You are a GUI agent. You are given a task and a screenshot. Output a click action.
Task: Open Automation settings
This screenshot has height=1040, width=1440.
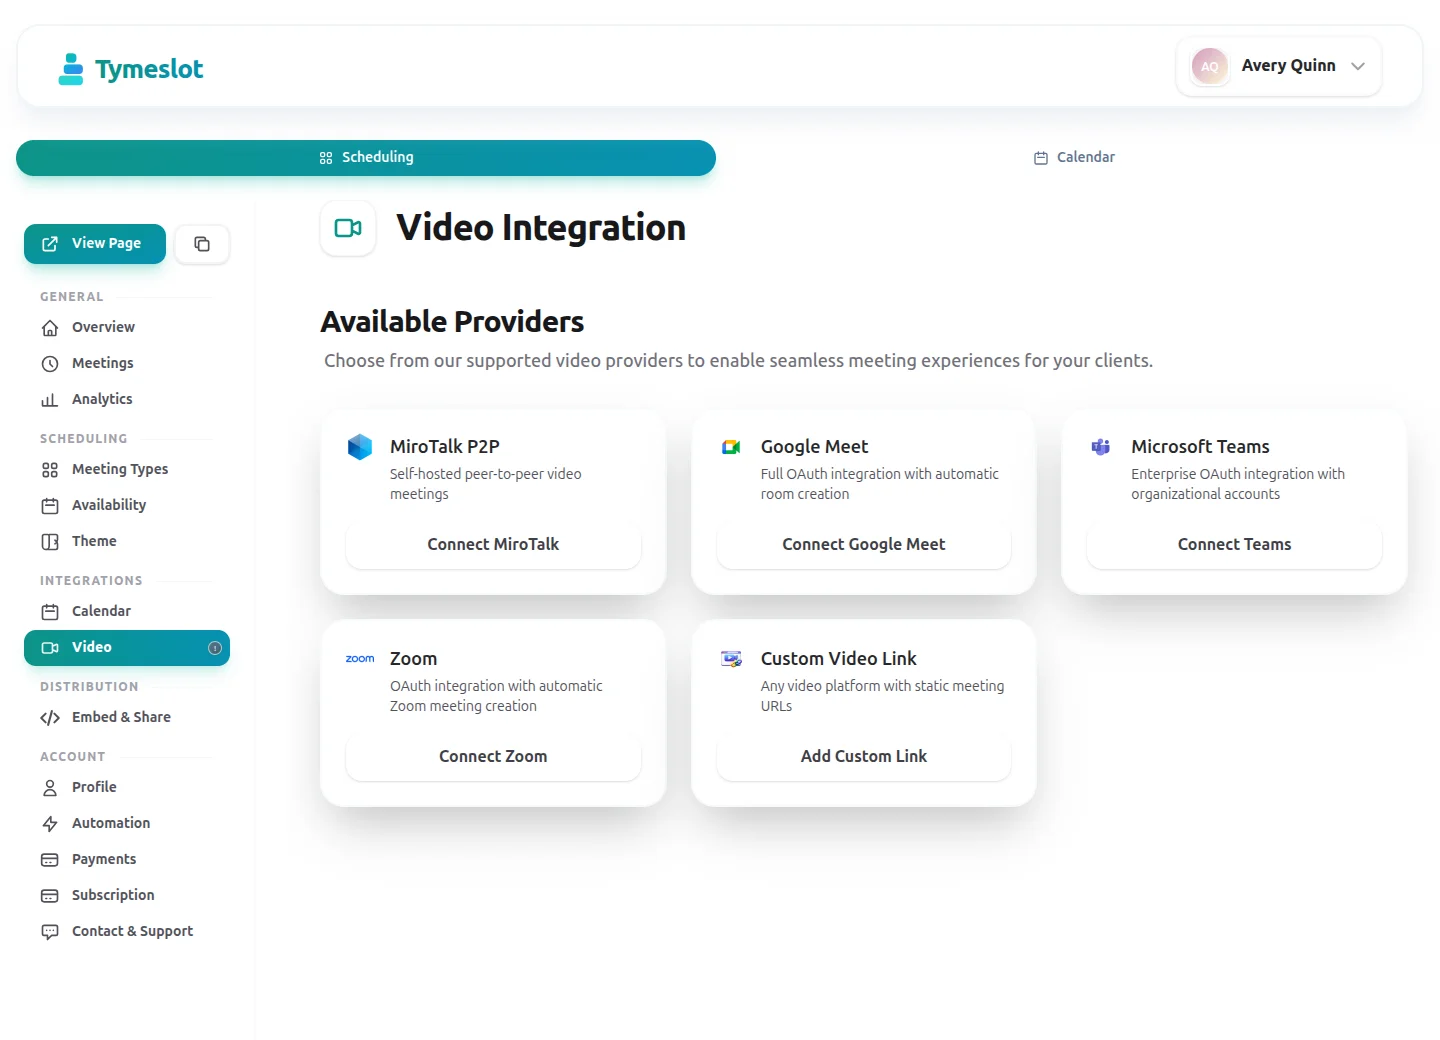pyautogui.click(x=127, y=823)
